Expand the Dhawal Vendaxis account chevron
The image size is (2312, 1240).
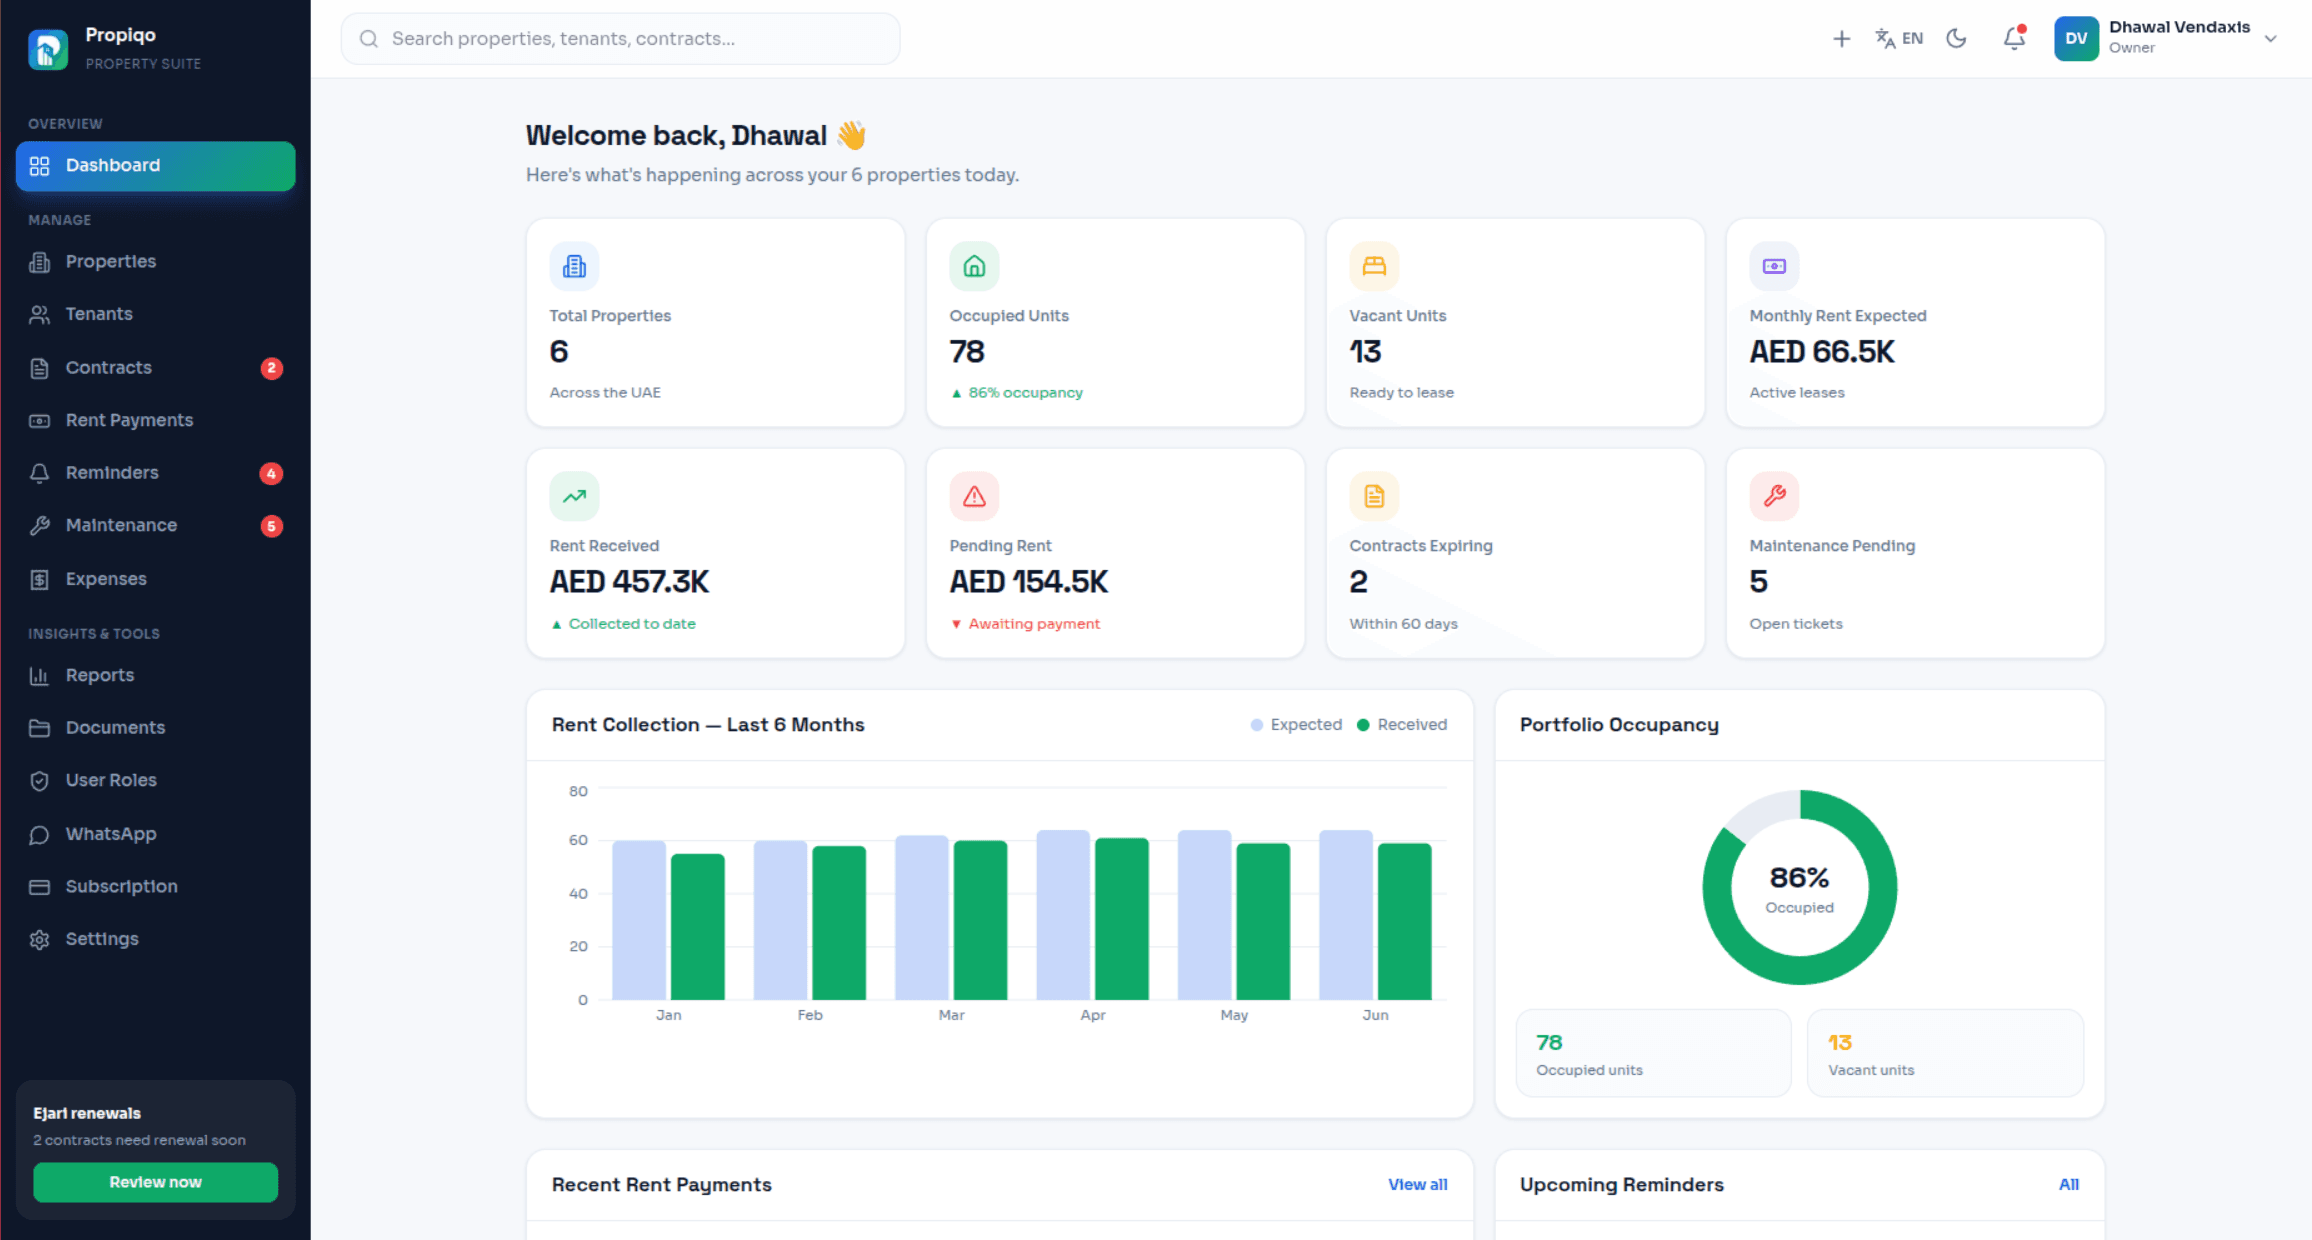tap(2270, 39)
